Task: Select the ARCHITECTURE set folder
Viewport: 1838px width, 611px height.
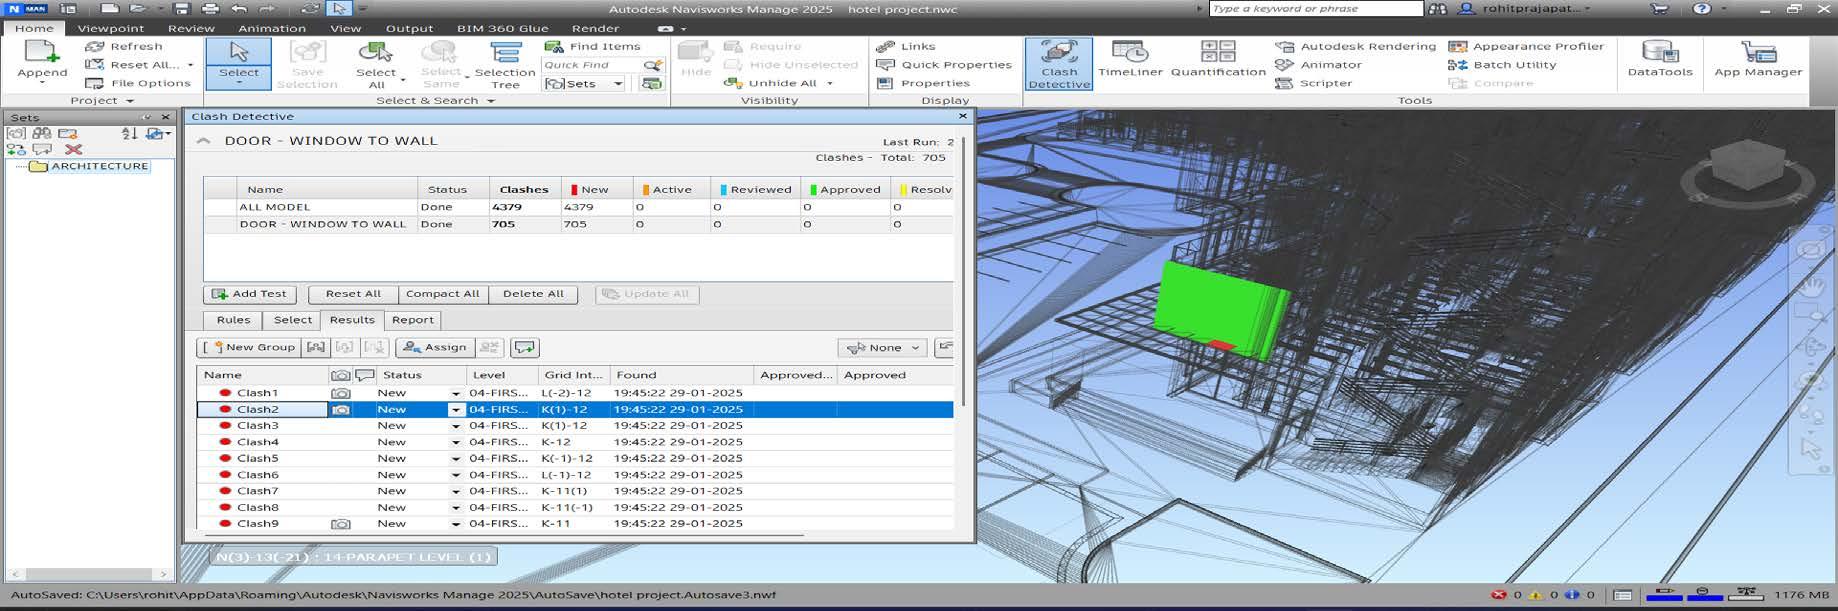Action: click(x=90, y=166)
